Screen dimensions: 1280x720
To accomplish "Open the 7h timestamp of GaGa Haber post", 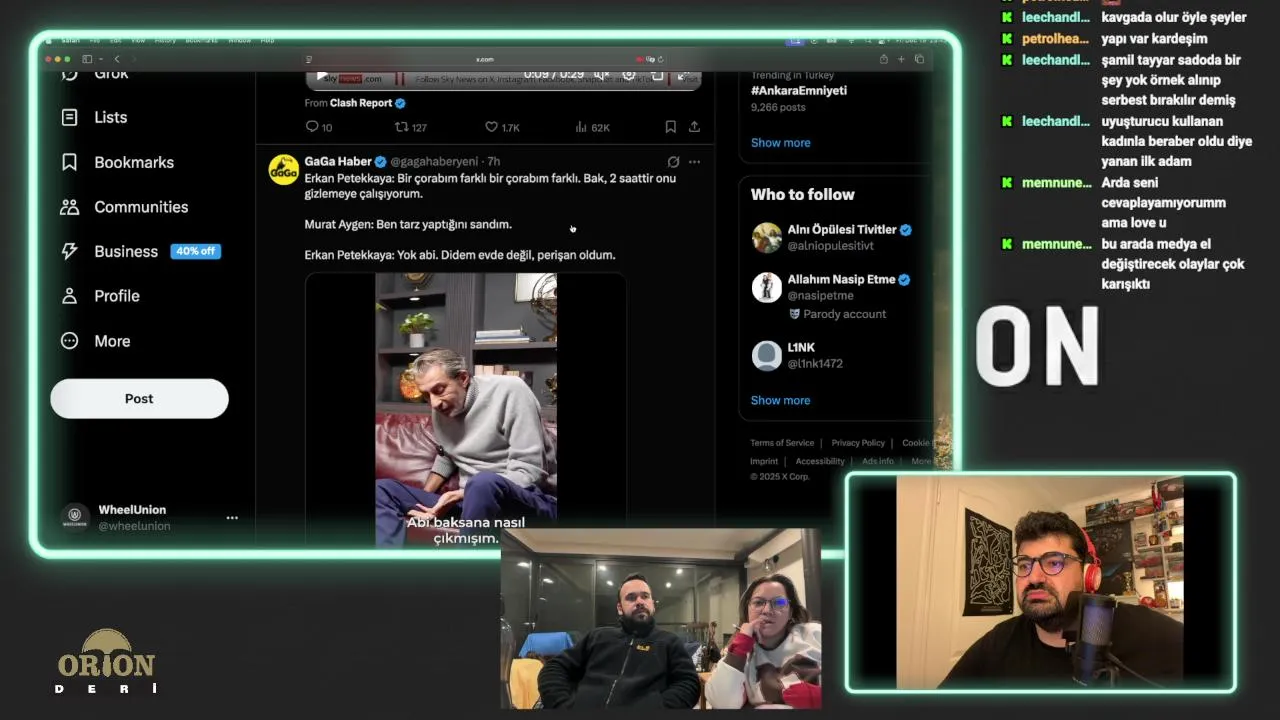I will (493, 161).
